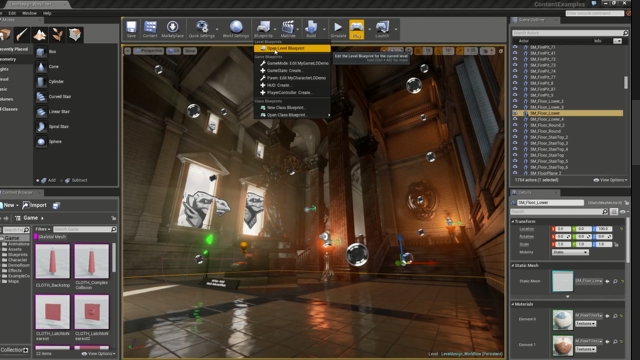Click the Build toolbar icon
This screenshot has width=640, height=360.
(x=311, y=29)
